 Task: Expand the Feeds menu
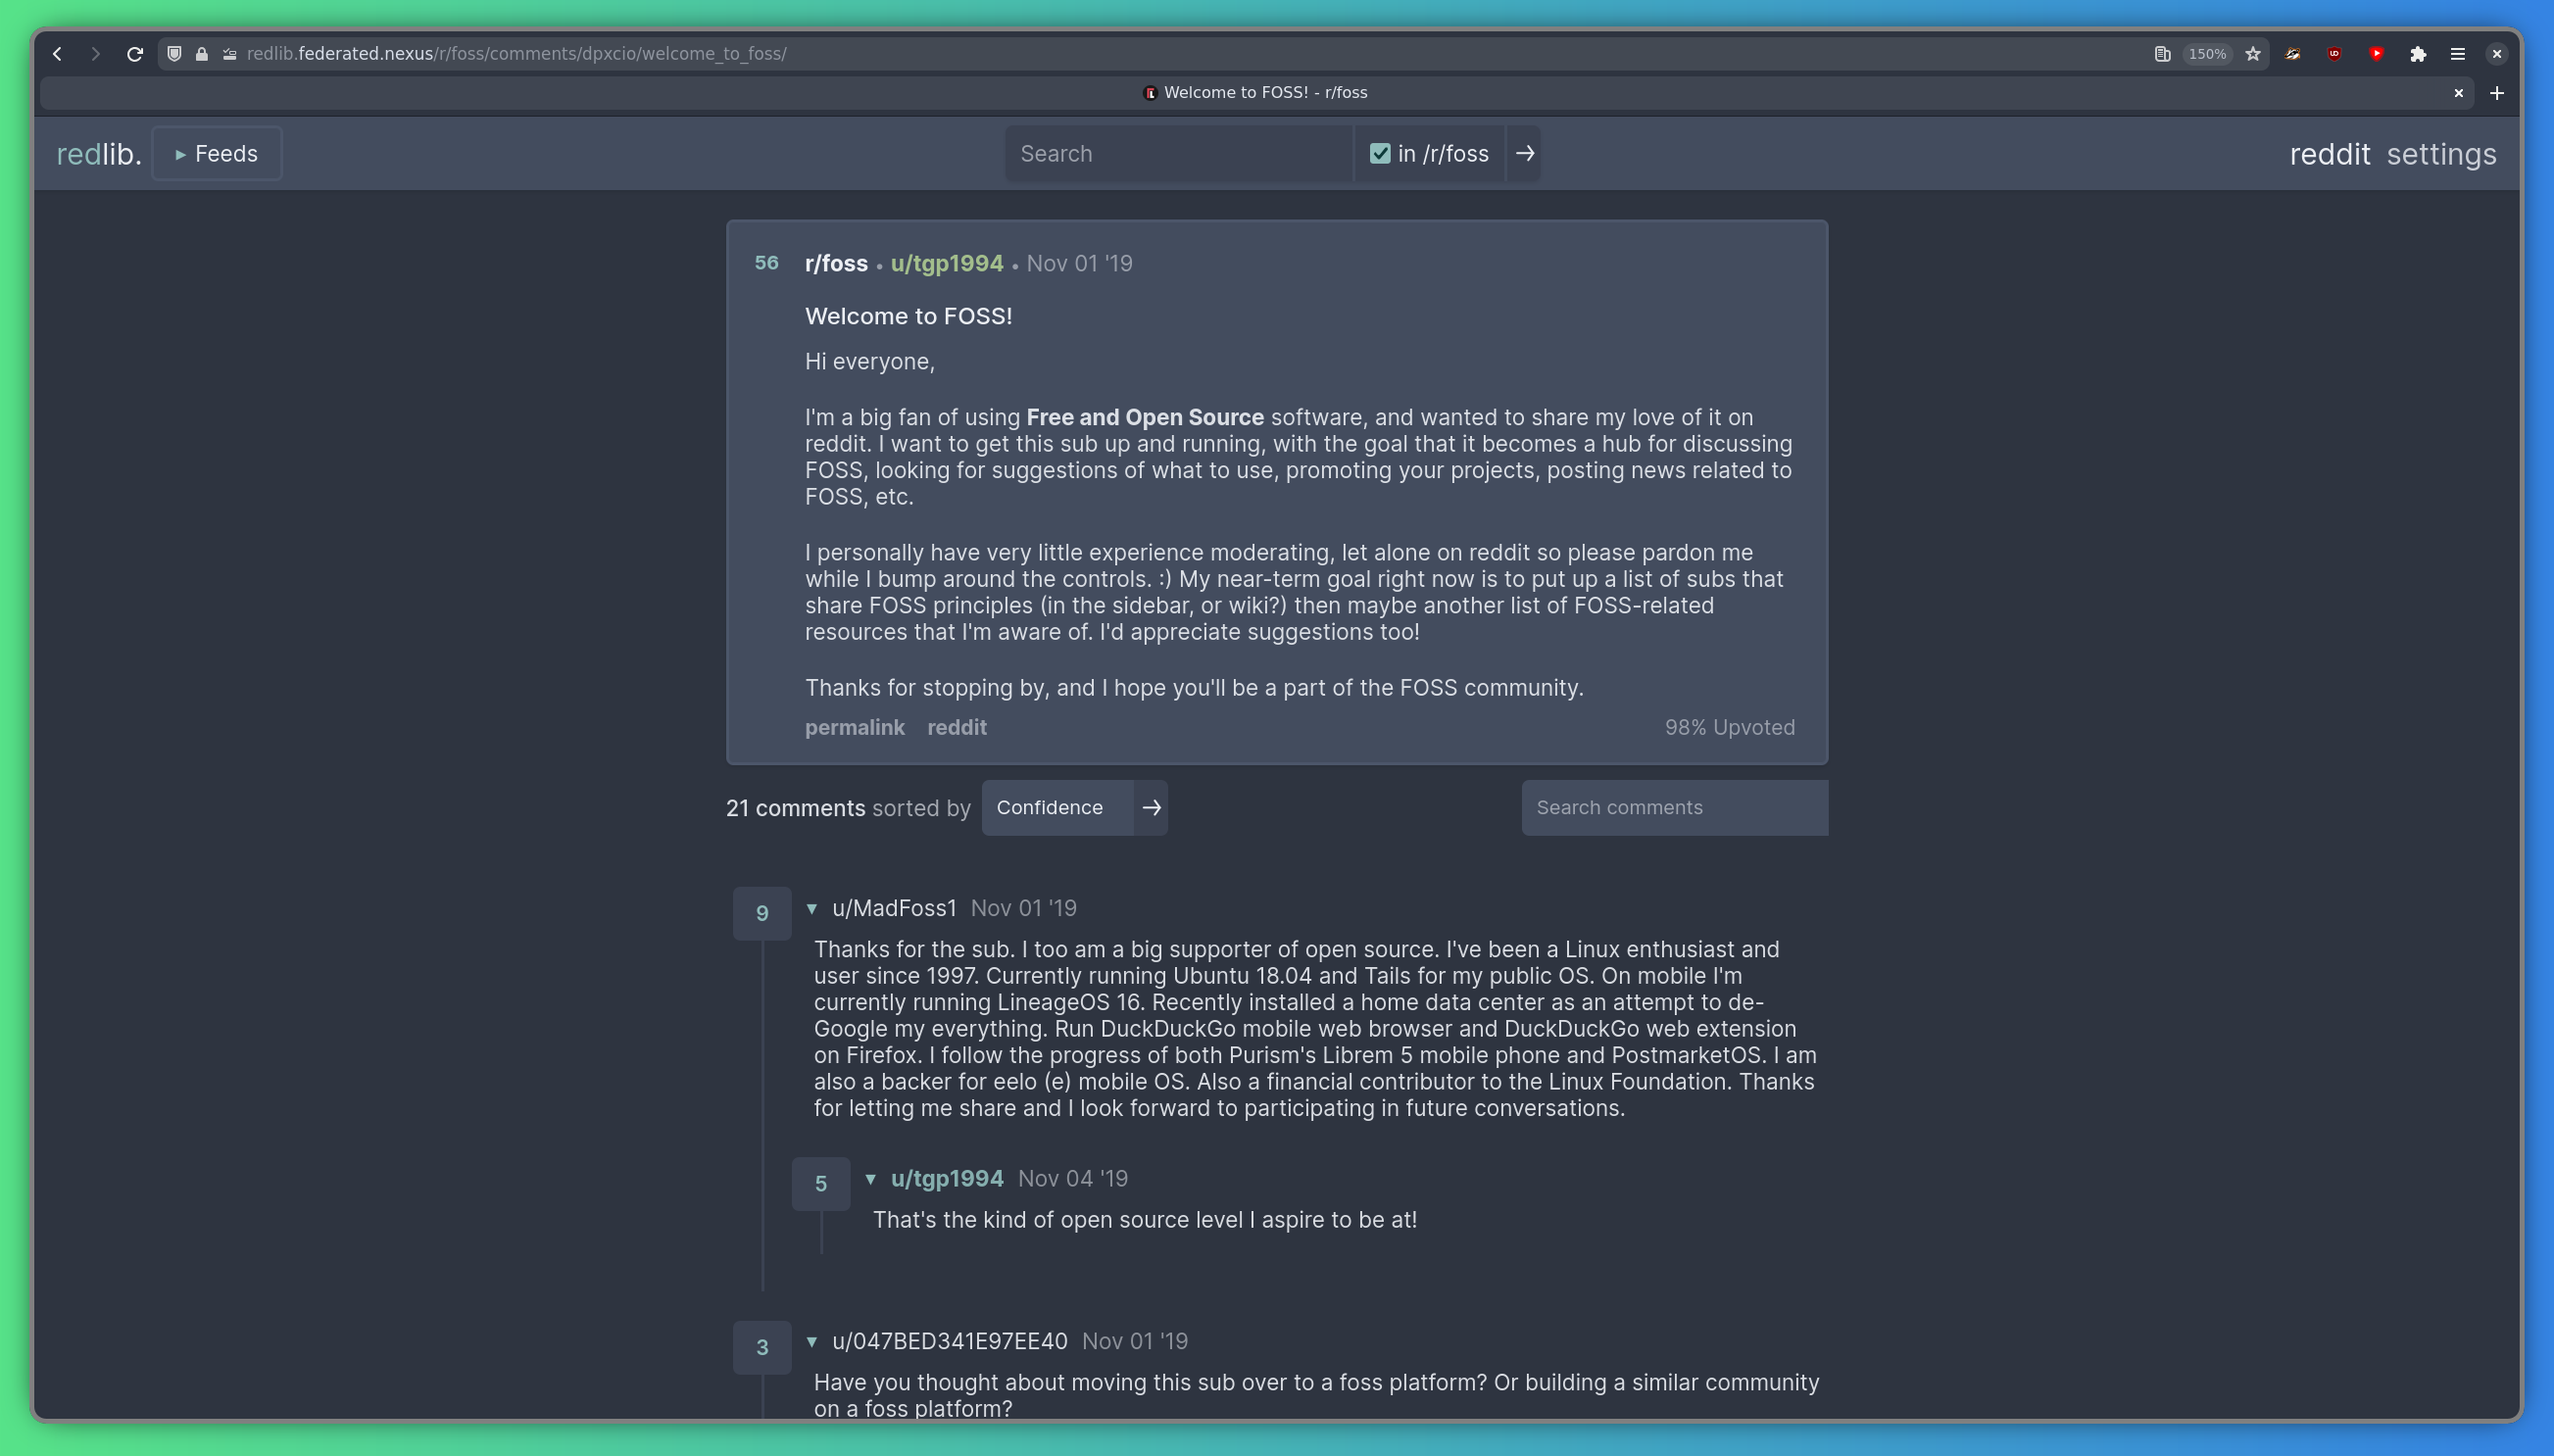[x=215, y=153]
